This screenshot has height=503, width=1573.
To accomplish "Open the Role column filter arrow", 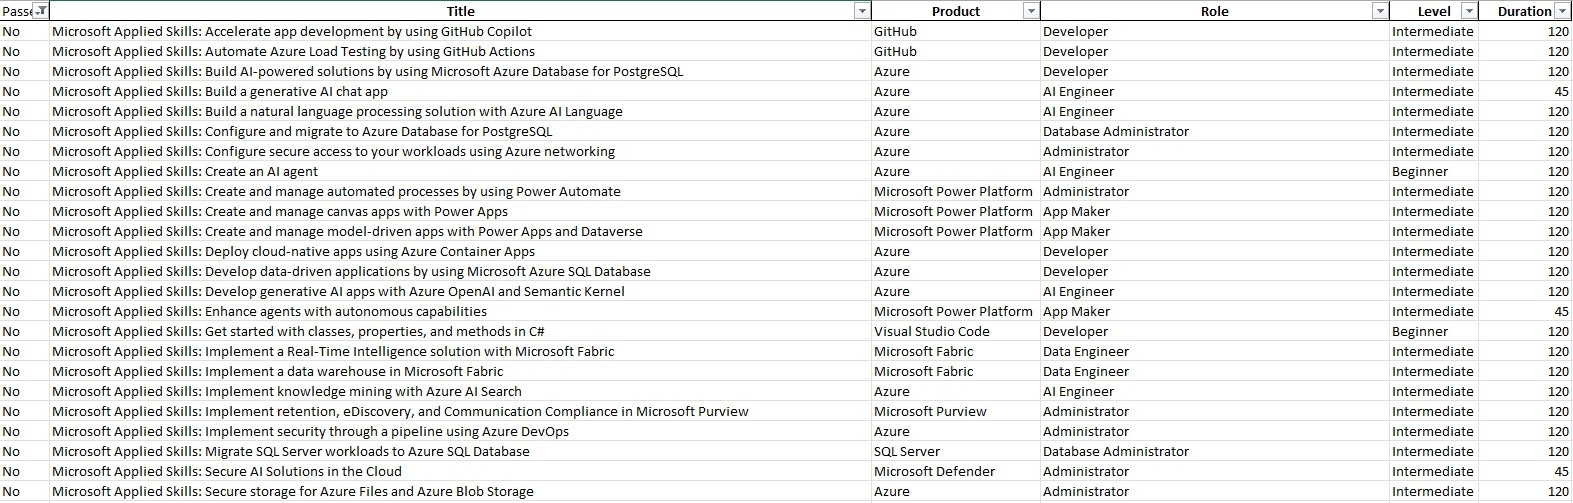I will [x=1380, y=11].
